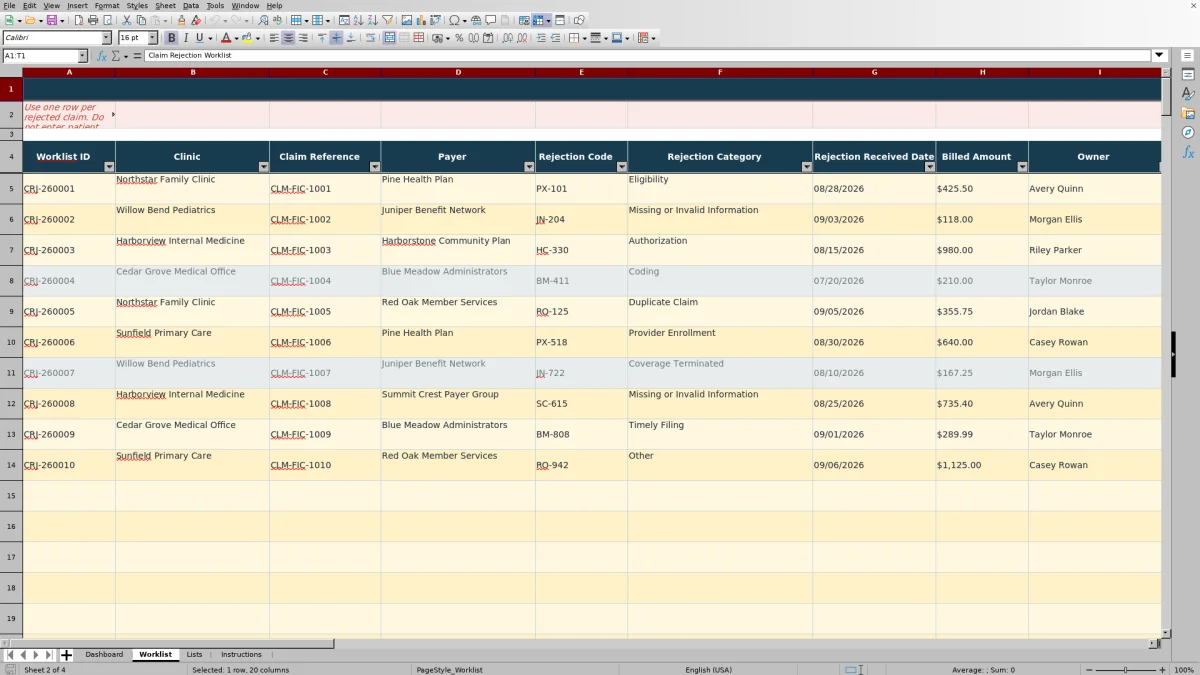Open the Format menu
The height and width of the screenshot is (675, 1200).
[107, 5]
